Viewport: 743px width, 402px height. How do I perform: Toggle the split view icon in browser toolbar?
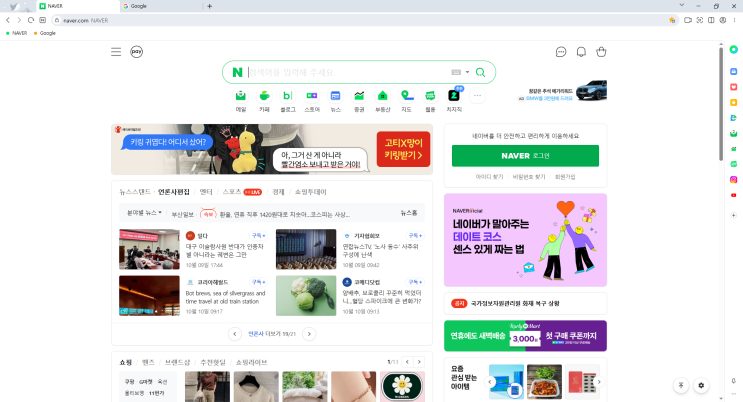(711, 20)
